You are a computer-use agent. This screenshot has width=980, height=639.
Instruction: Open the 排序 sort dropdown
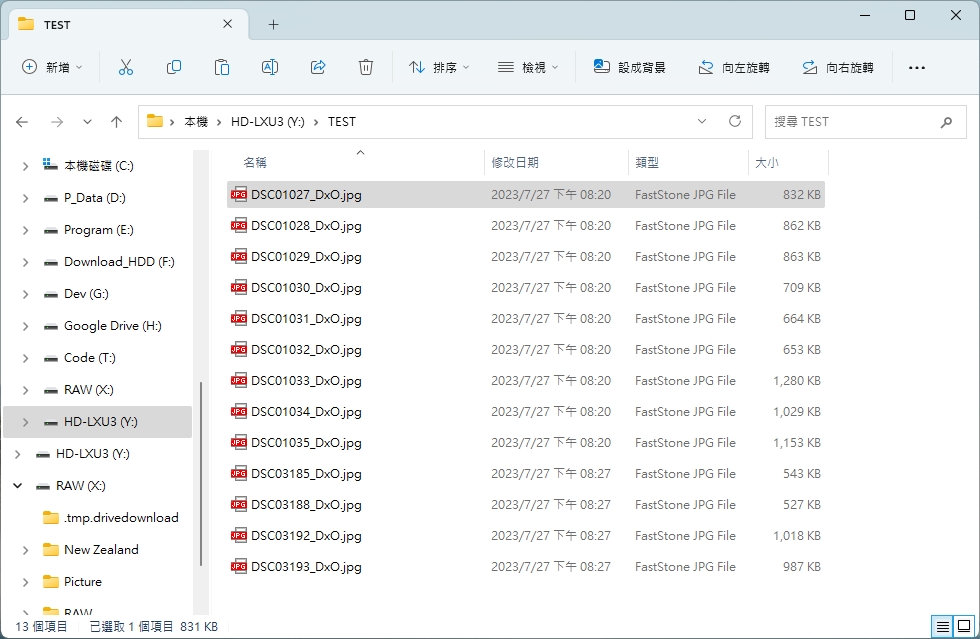click(x=436, y=67)
